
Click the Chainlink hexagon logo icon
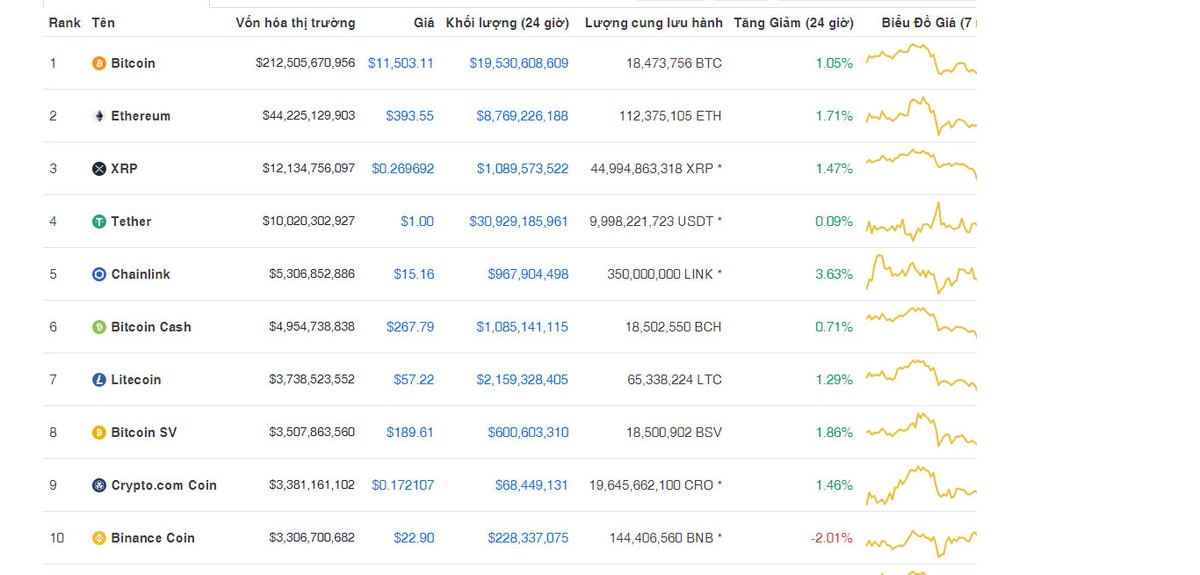click(x=99, y=274)
